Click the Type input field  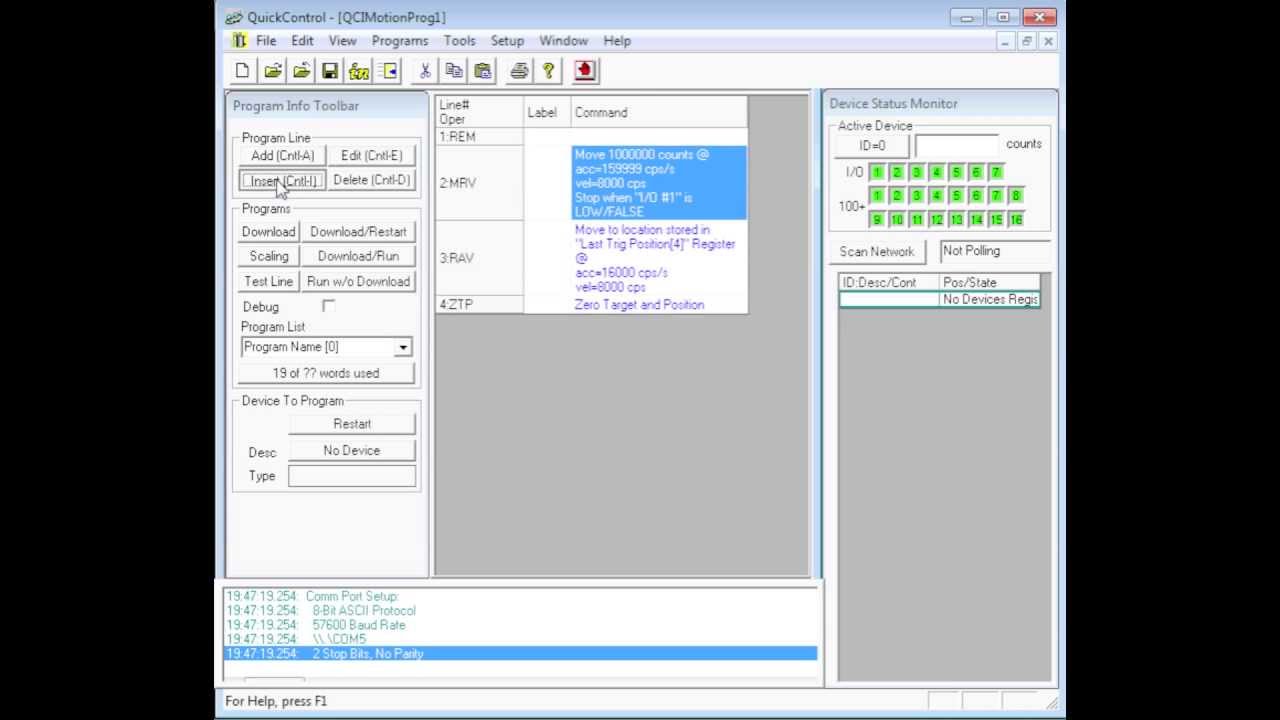coord(352,476)
